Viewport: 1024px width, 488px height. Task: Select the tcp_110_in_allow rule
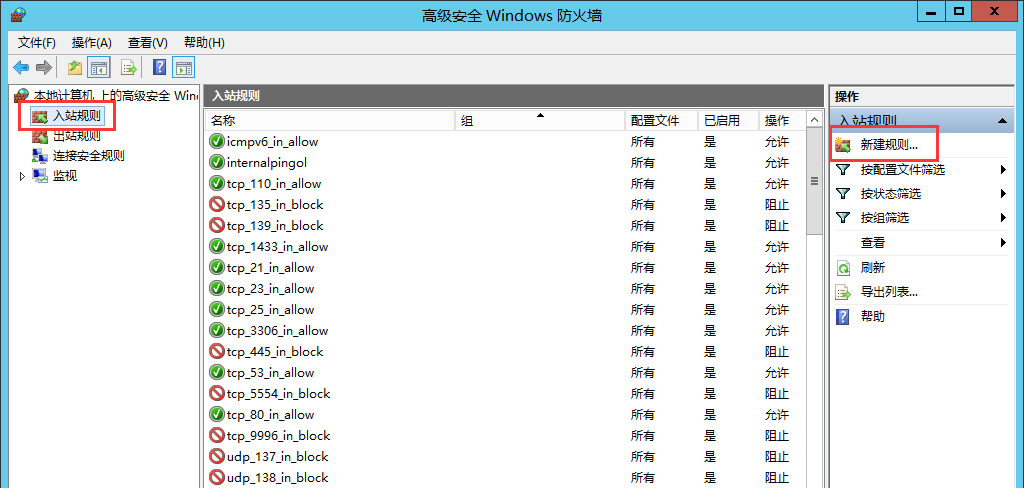point(506,184)
